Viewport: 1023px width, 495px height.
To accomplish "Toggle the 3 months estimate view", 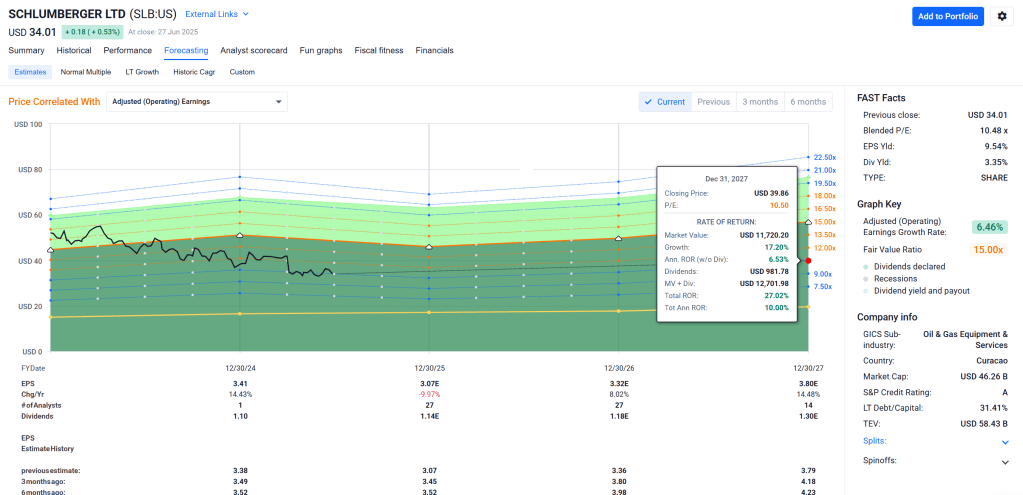I will tap(759, 102).
